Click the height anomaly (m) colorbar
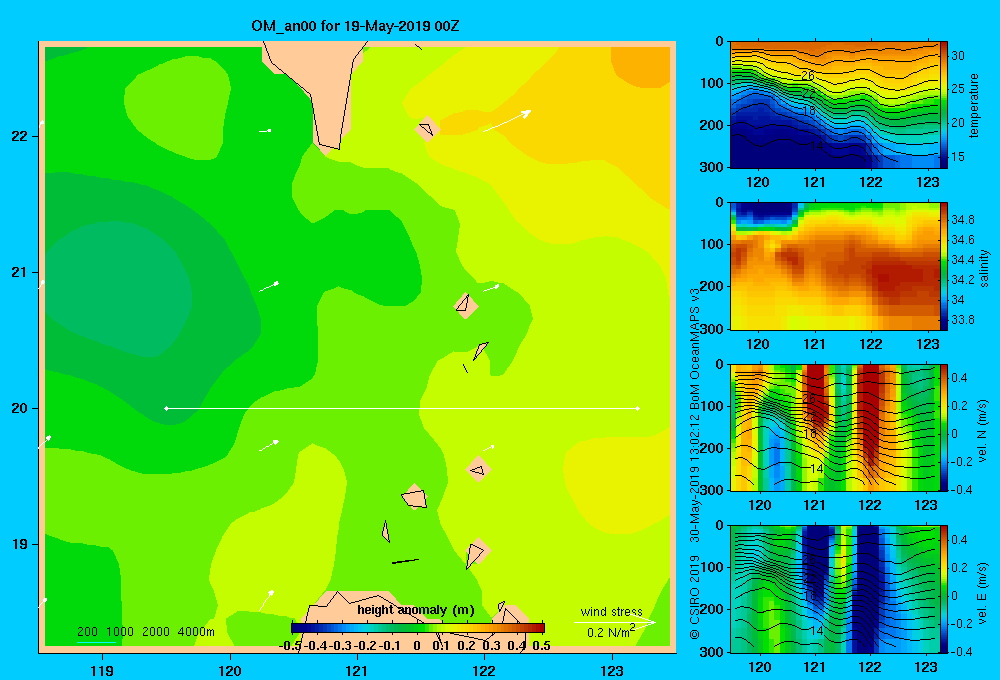The width and height of the screenshot is (1000, 680). tap(418, 628)
